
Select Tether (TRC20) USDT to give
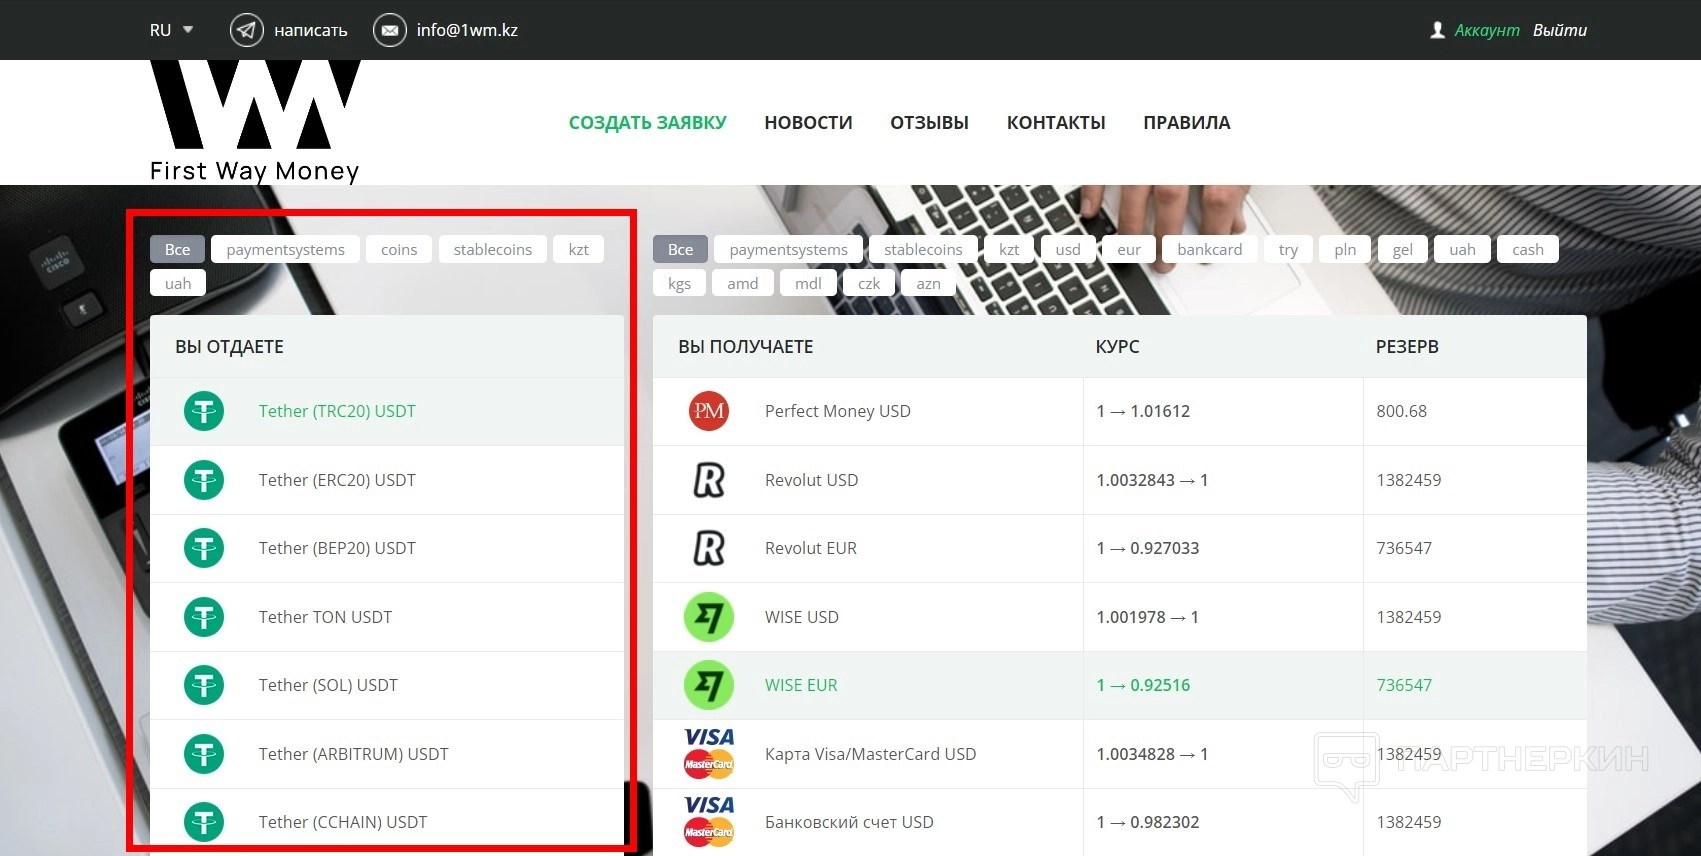point(387,411)
